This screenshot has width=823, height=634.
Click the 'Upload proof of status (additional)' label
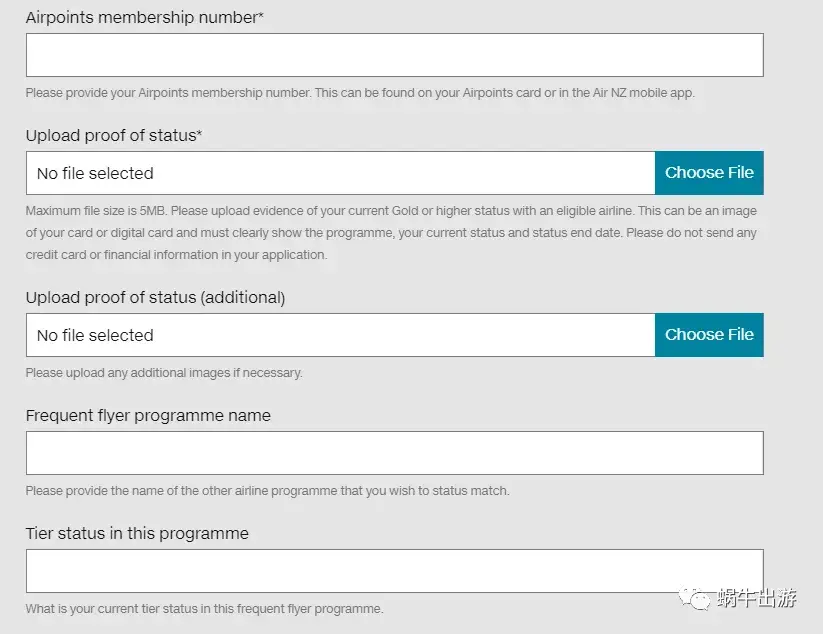tap(155, 298)
